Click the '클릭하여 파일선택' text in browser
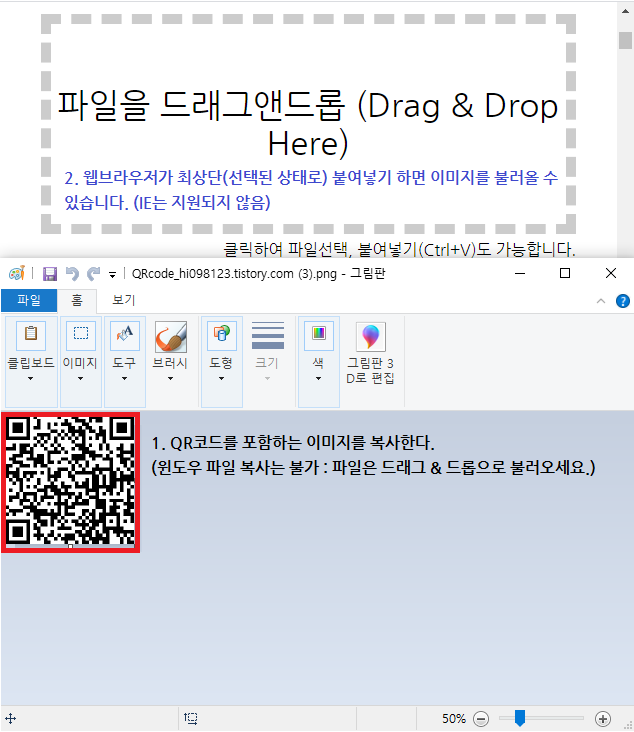The image size is (634, 732). pyautogui.click(x=286, y=249)
